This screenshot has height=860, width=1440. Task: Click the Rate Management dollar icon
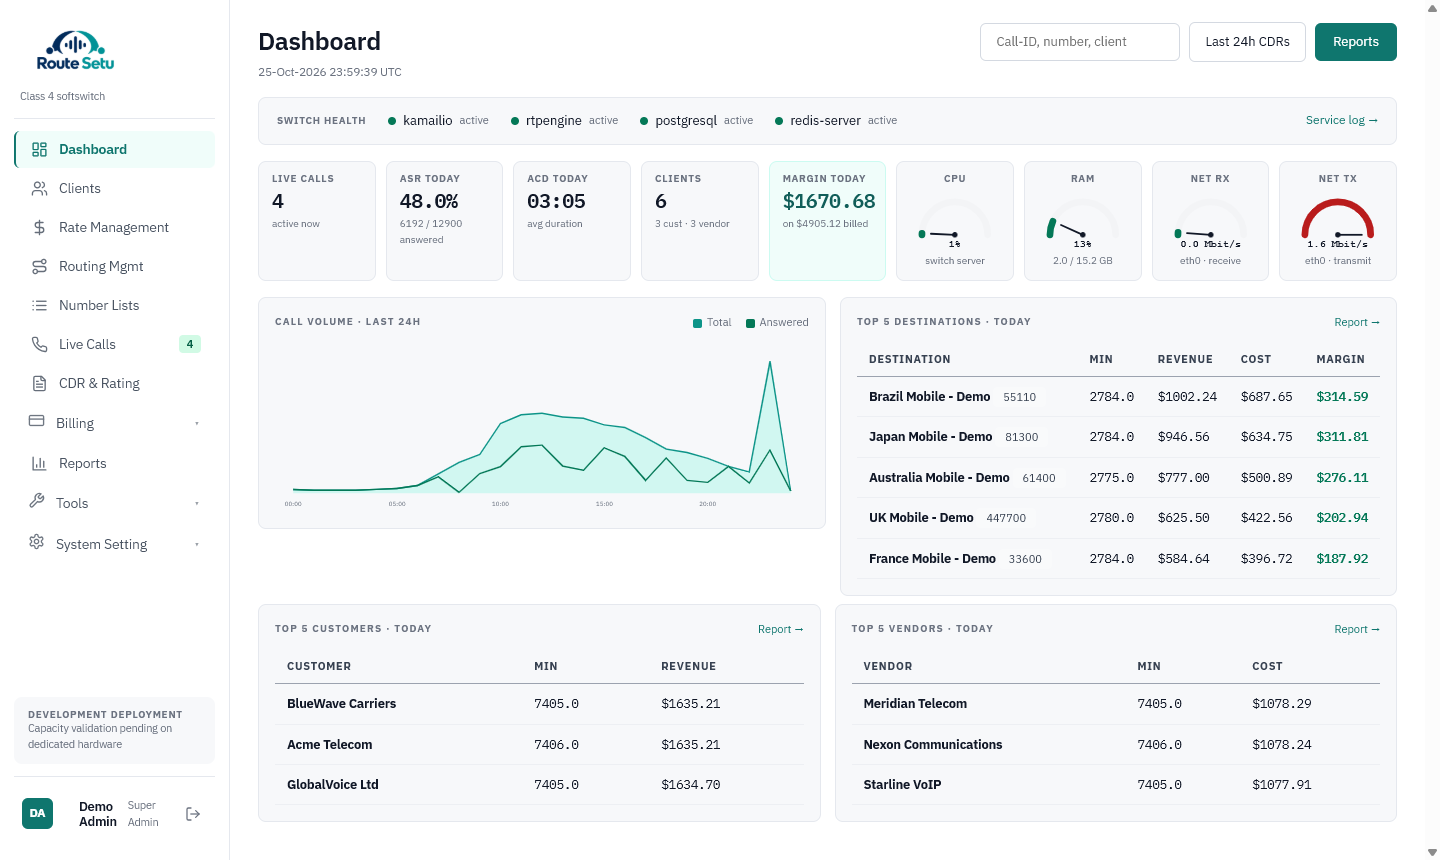40,227
